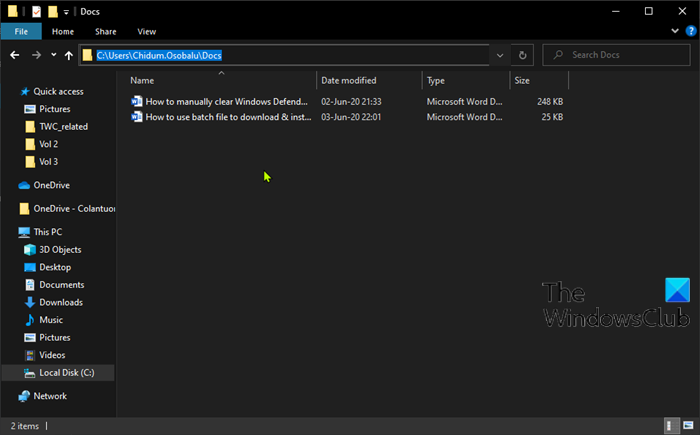700x435 pixels.
Task: Sort files by Name column
Action: tap(142, 80)
